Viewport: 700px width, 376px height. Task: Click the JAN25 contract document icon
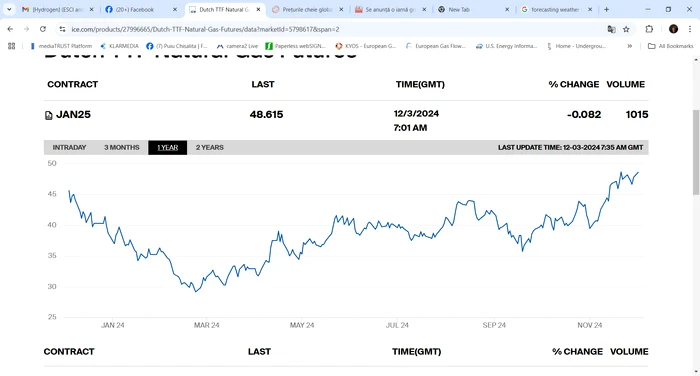pyautogui.click(x=49, y=116)
